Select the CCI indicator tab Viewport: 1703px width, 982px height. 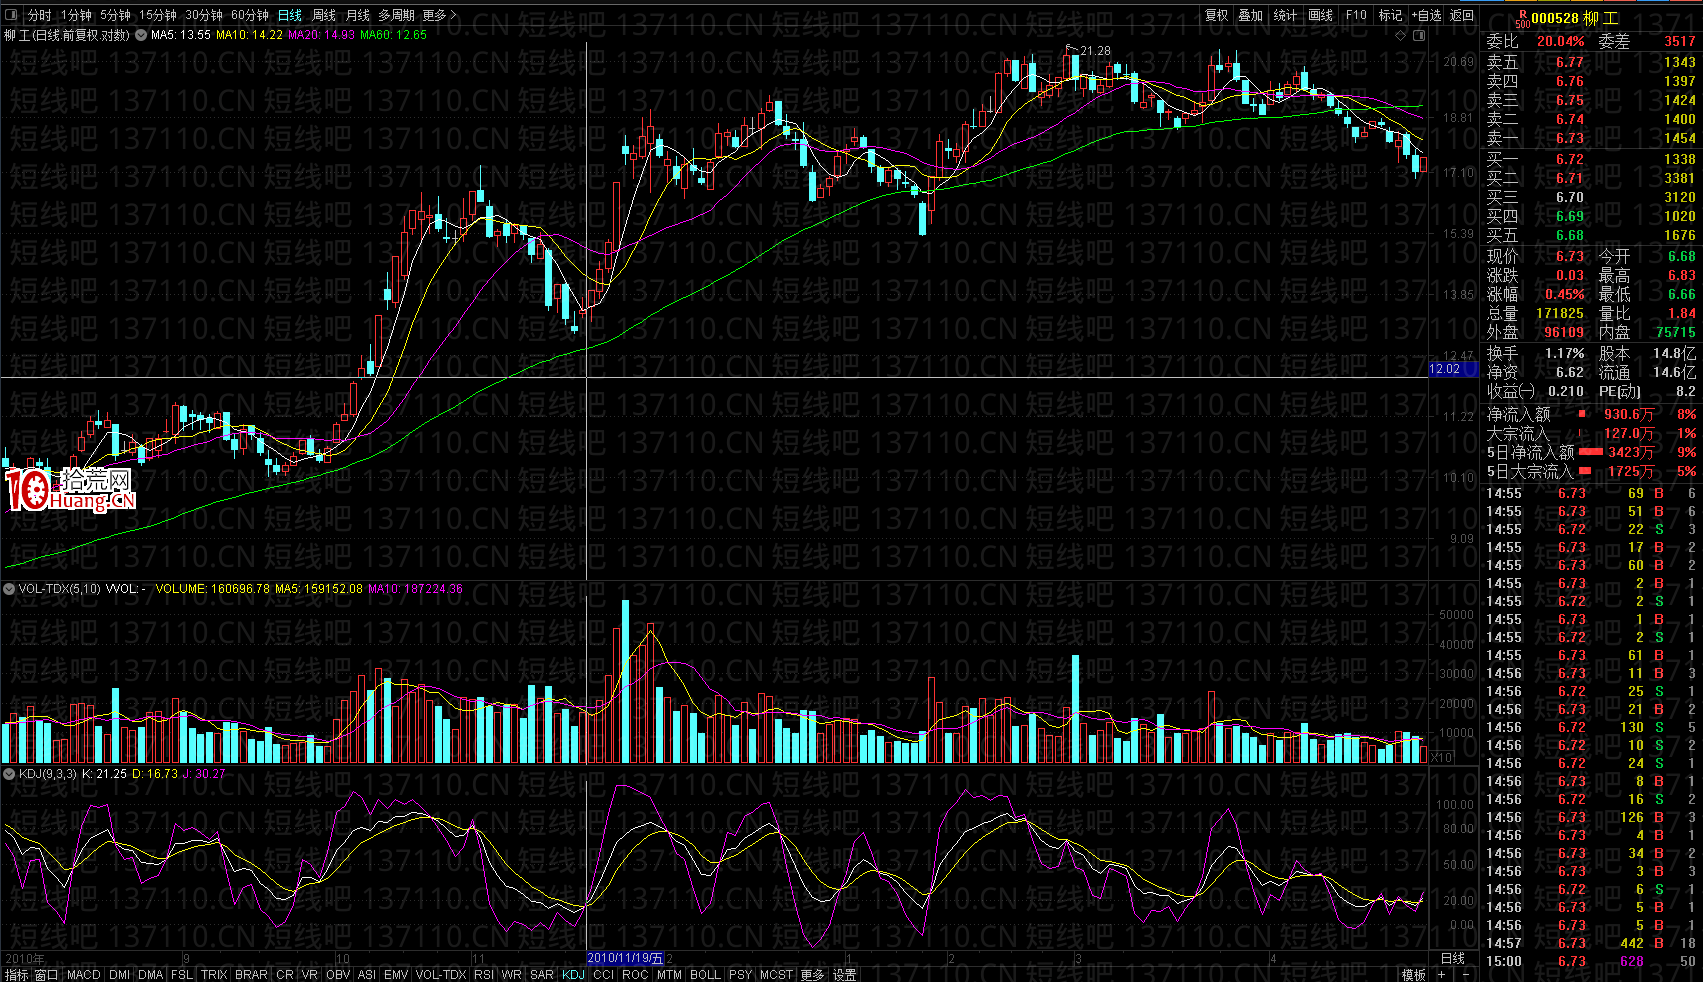(603, 974)
